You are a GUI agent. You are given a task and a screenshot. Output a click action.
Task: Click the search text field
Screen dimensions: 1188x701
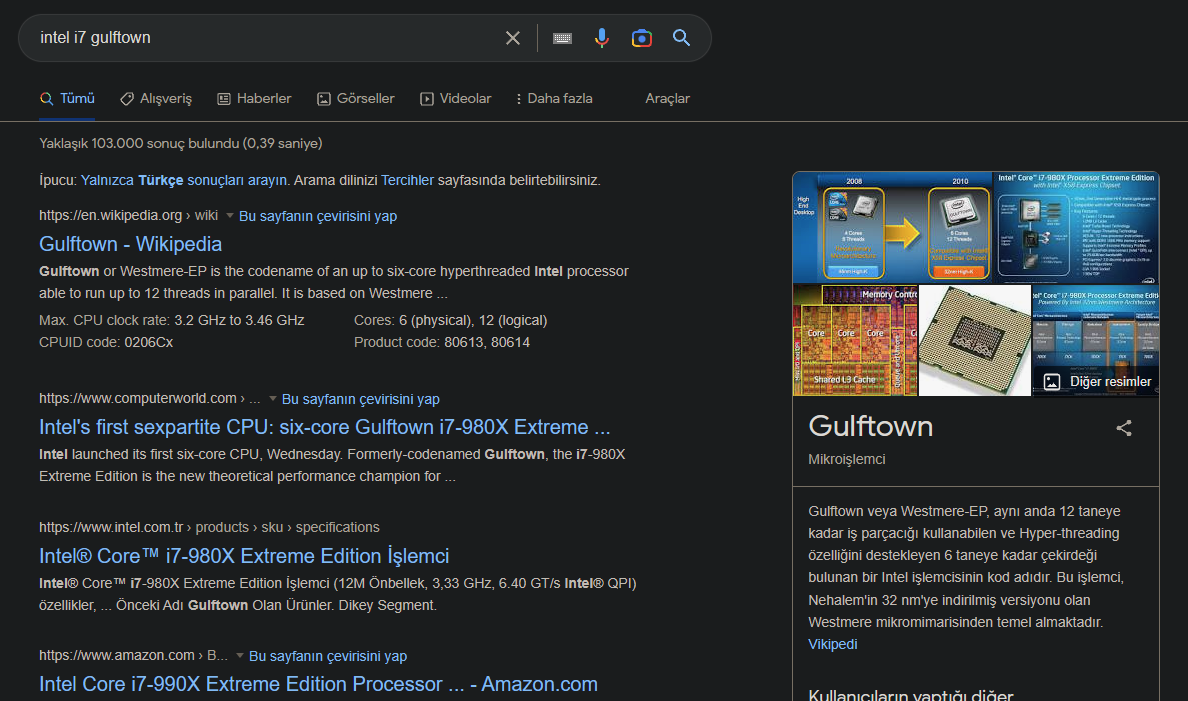pyautogui.click(x=265, y=38)
